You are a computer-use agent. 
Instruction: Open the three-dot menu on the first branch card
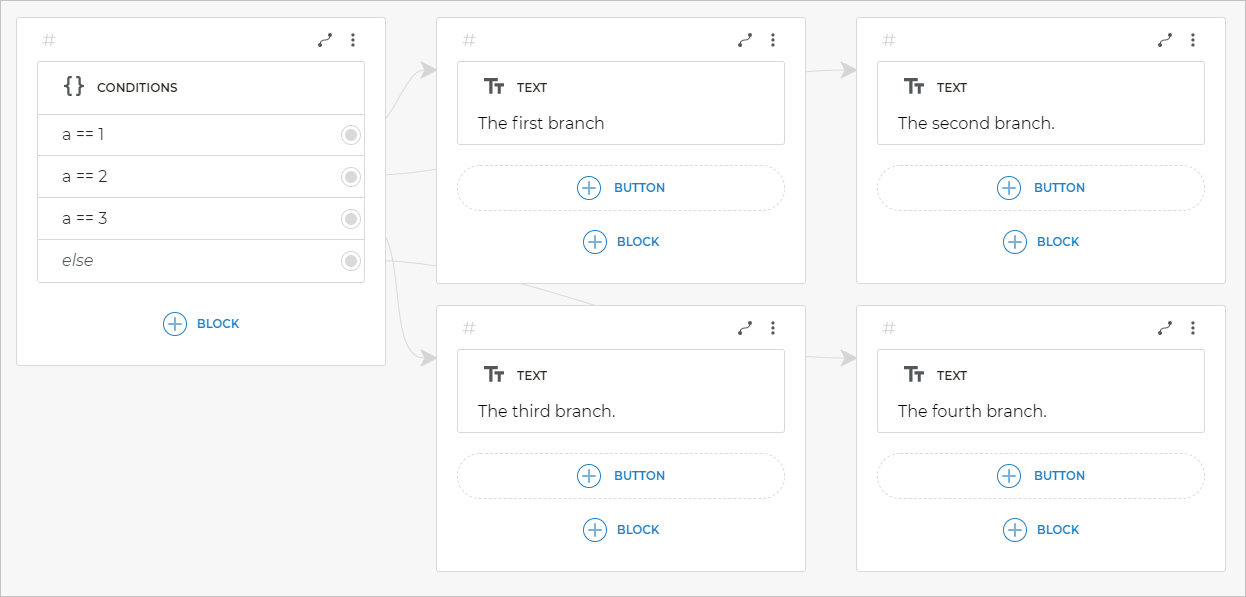pyautogui.click(x=773, y=40)
